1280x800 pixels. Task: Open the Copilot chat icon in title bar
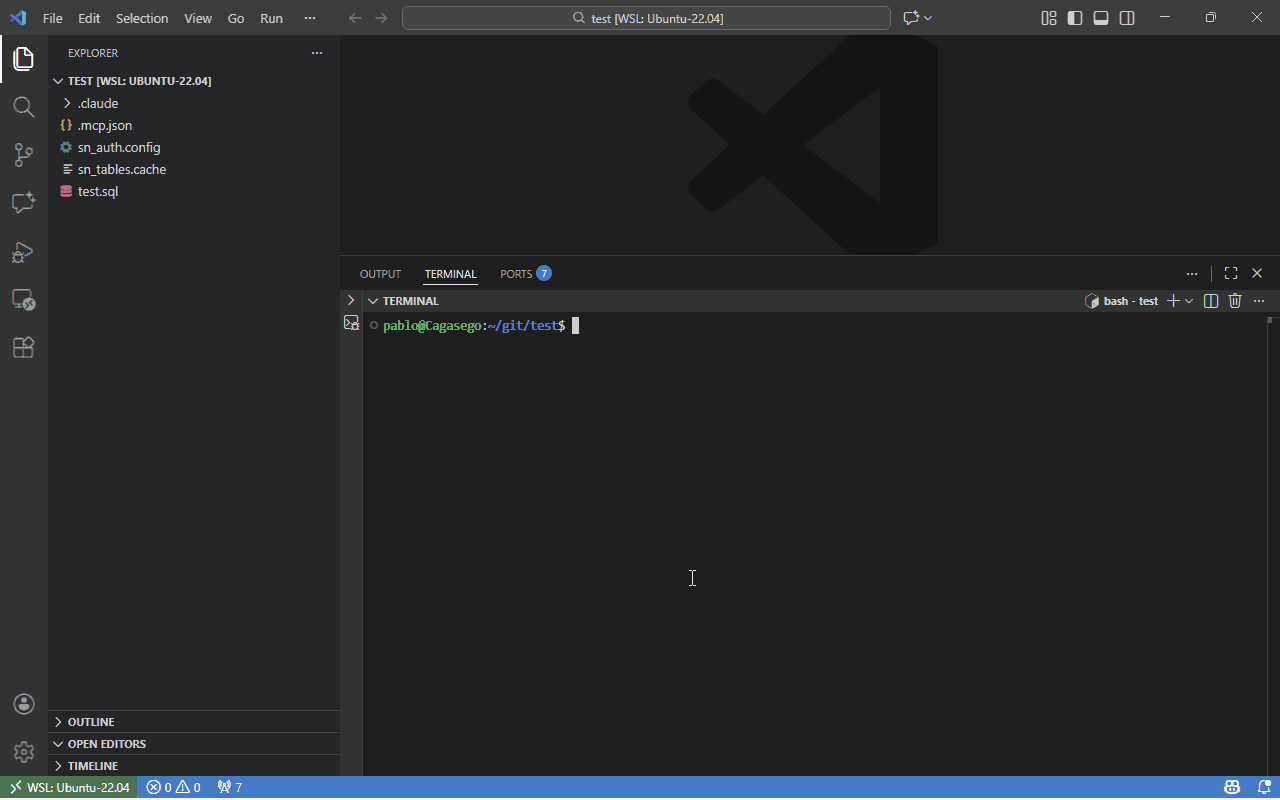(x=911, y=18)
